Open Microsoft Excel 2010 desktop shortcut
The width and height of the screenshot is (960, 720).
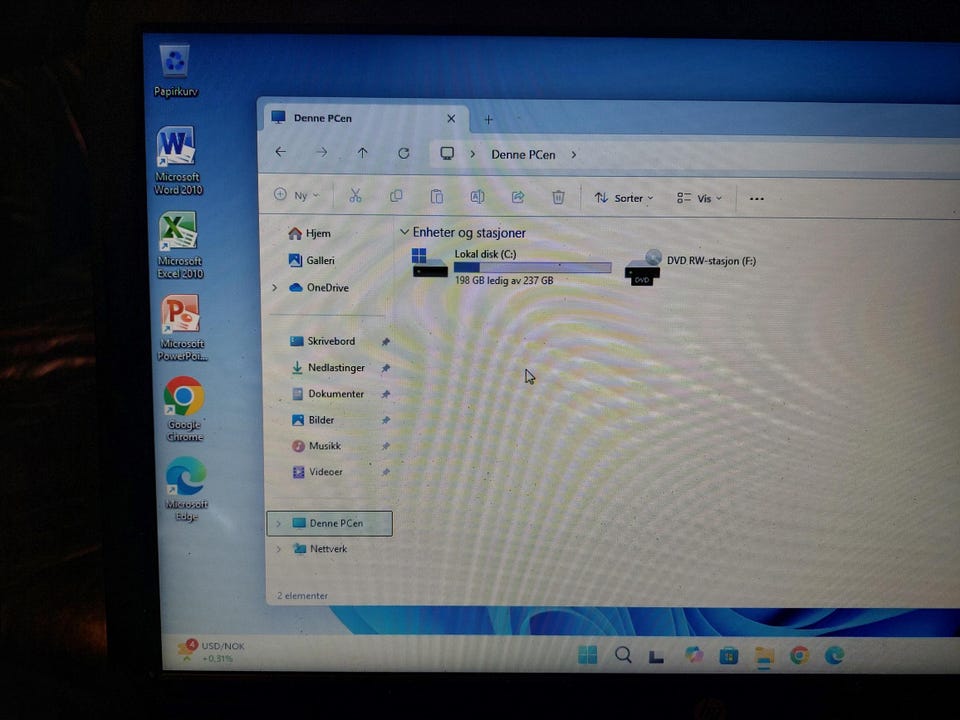(x=179, y=245)
